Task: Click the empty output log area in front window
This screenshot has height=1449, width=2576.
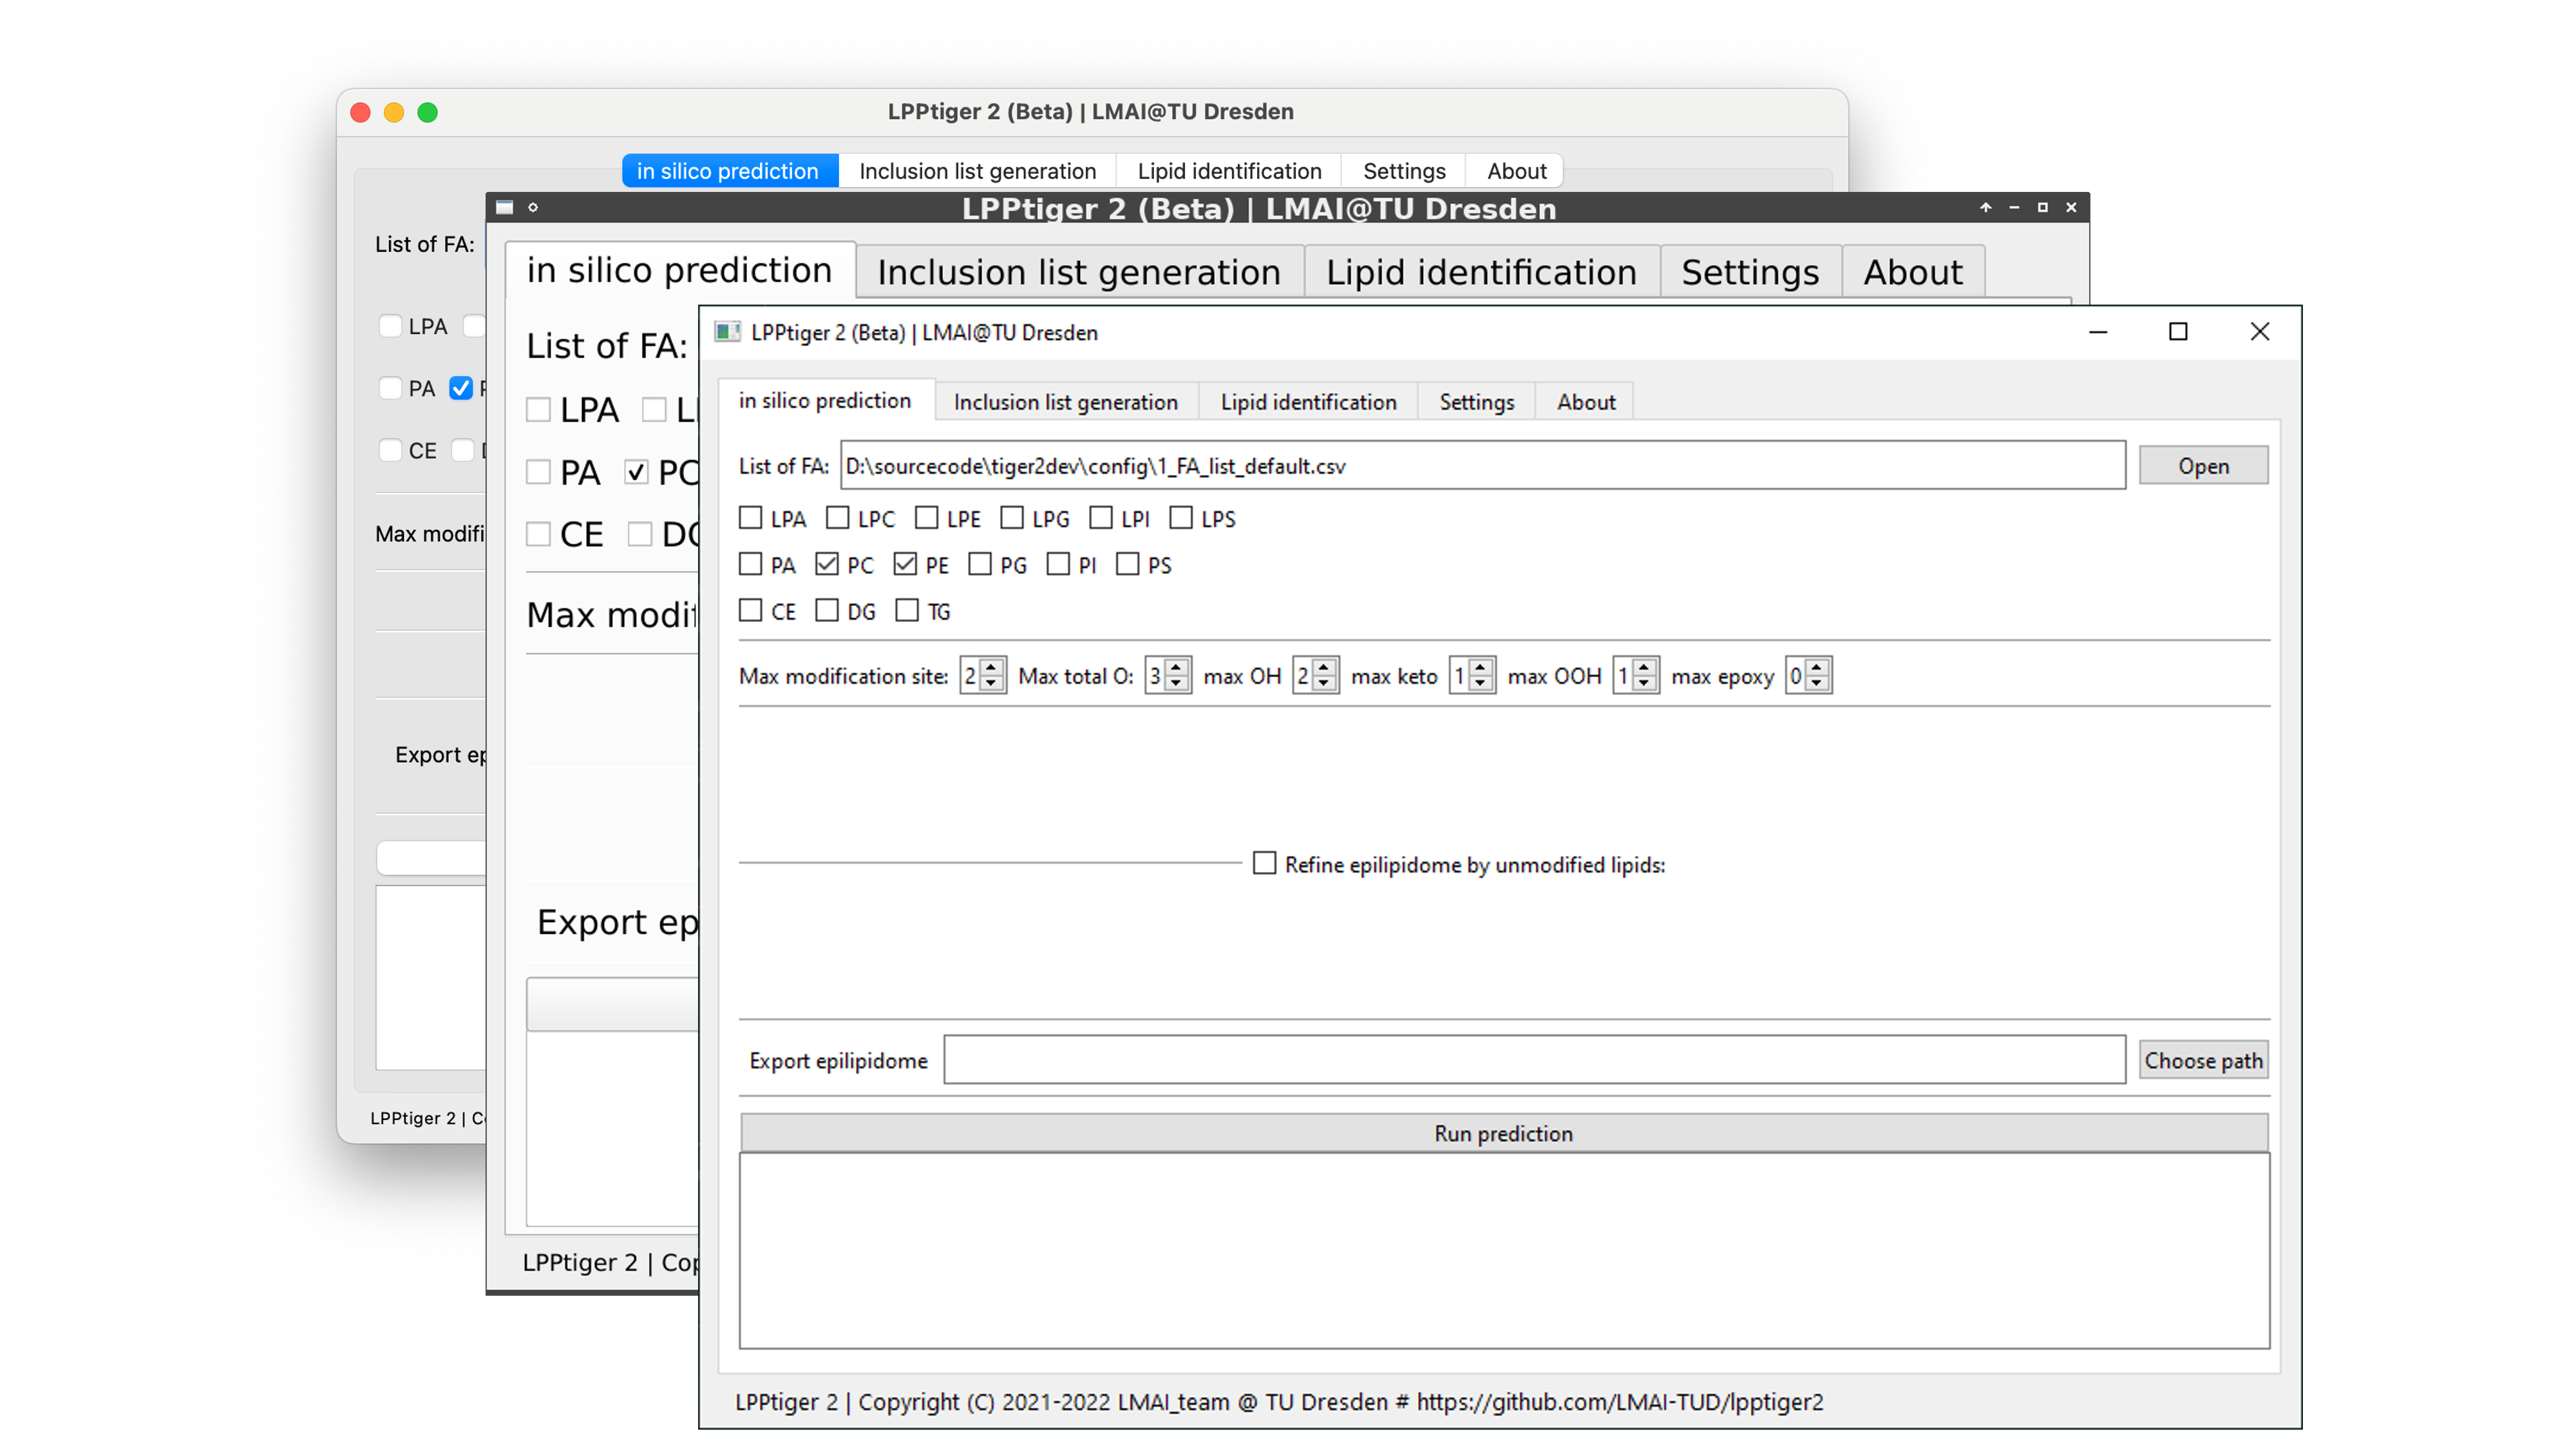Action: pyautogui.click(x=1503, y=1251)
